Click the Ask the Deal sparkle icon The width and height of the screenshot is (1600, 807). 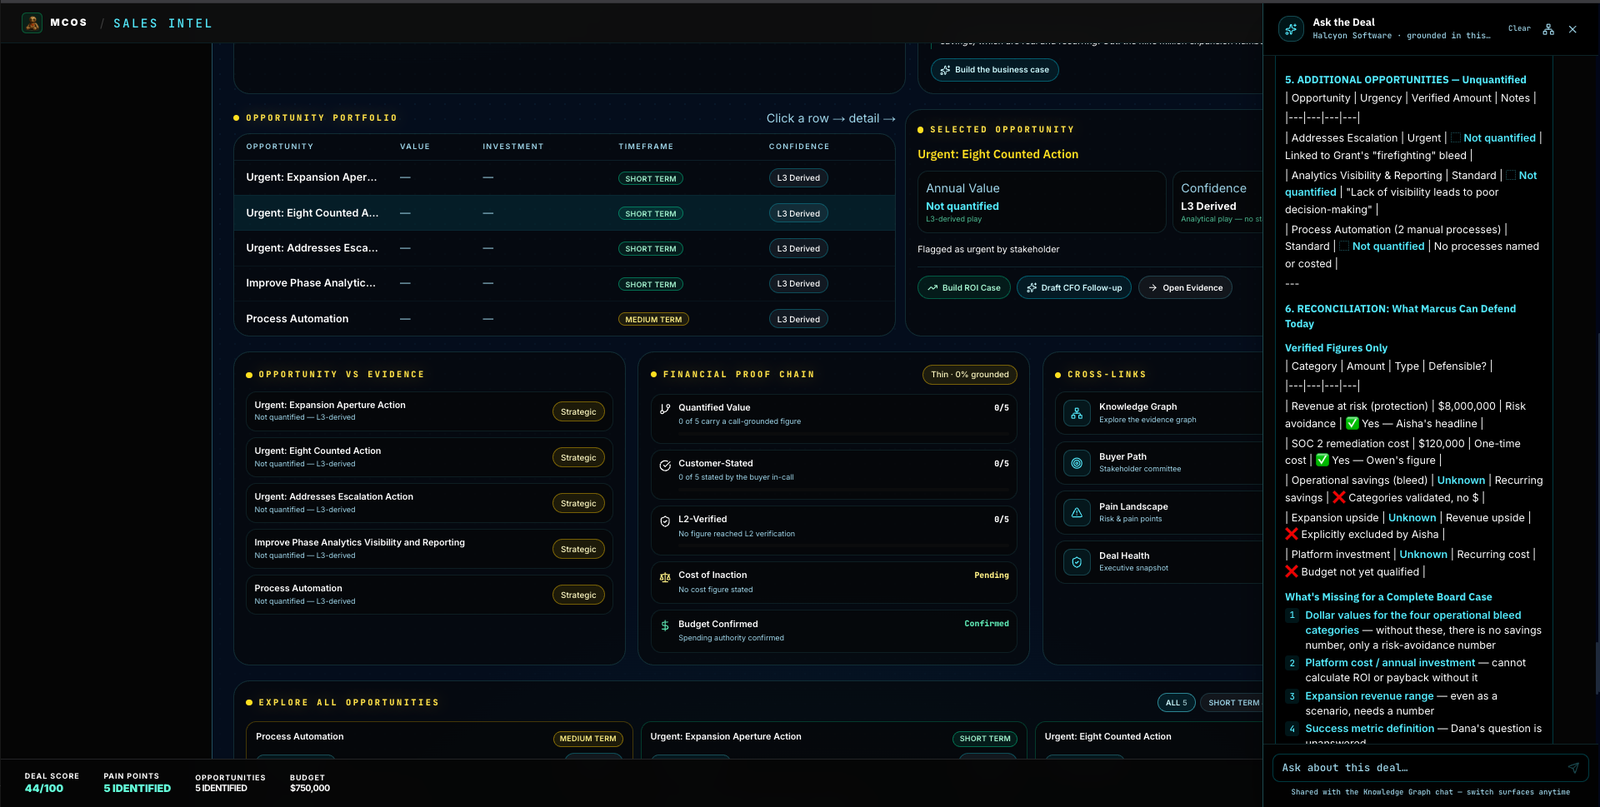1291,29
